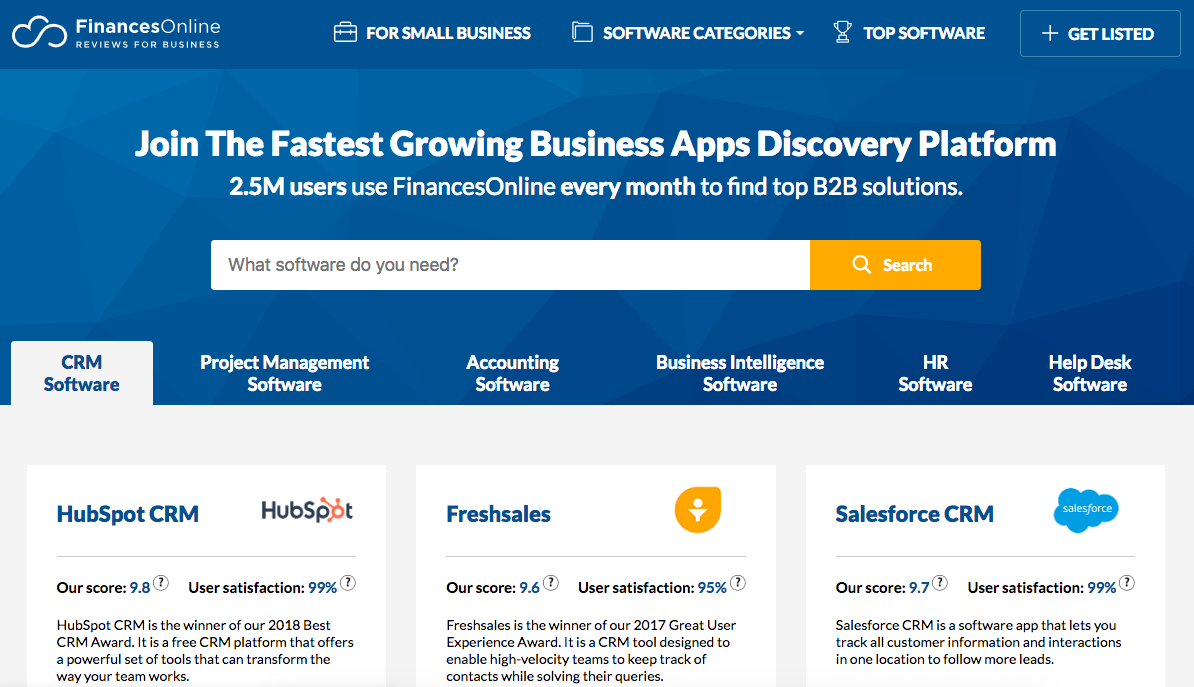Click Freshsales user satisfaction value 95%
This screenshot has height=687, width=1194.
[712, 588]
